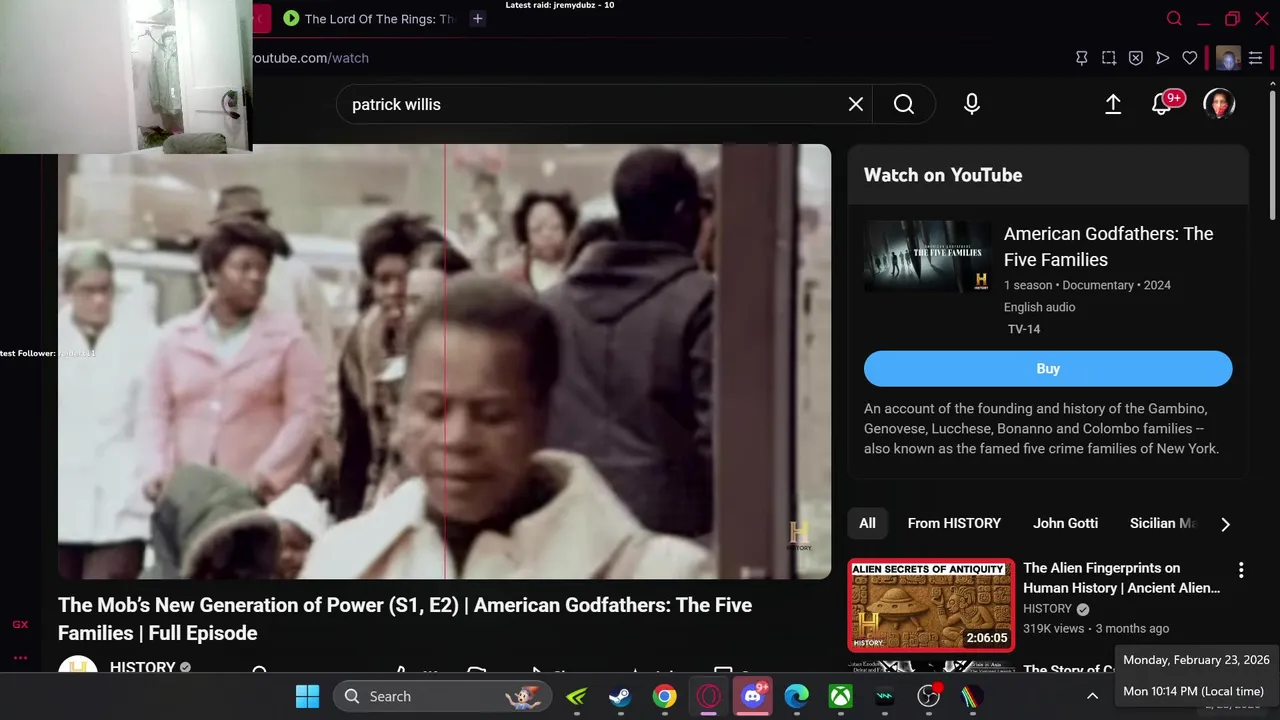1280x720 pixels.
Task: Open American Godfathers: The Five Families title
Action: coord(1108,246)
